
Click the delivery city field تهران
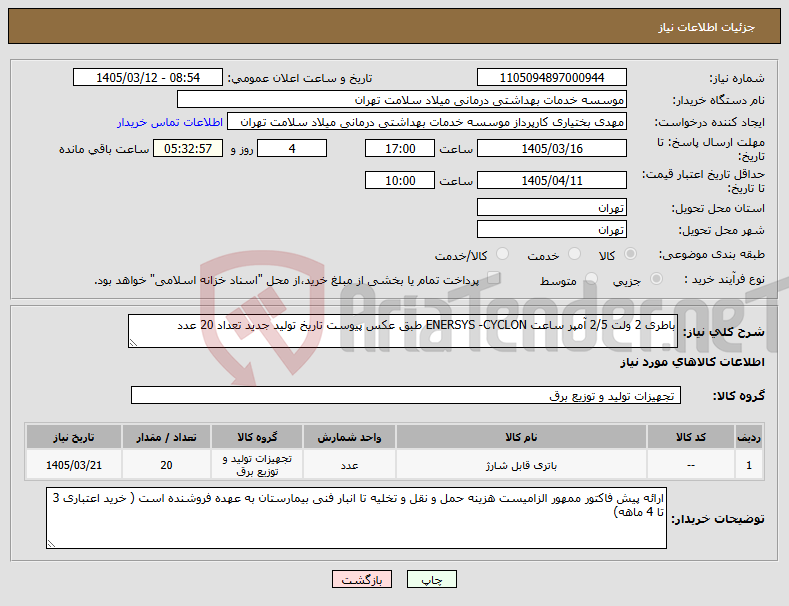coord(551,230)
